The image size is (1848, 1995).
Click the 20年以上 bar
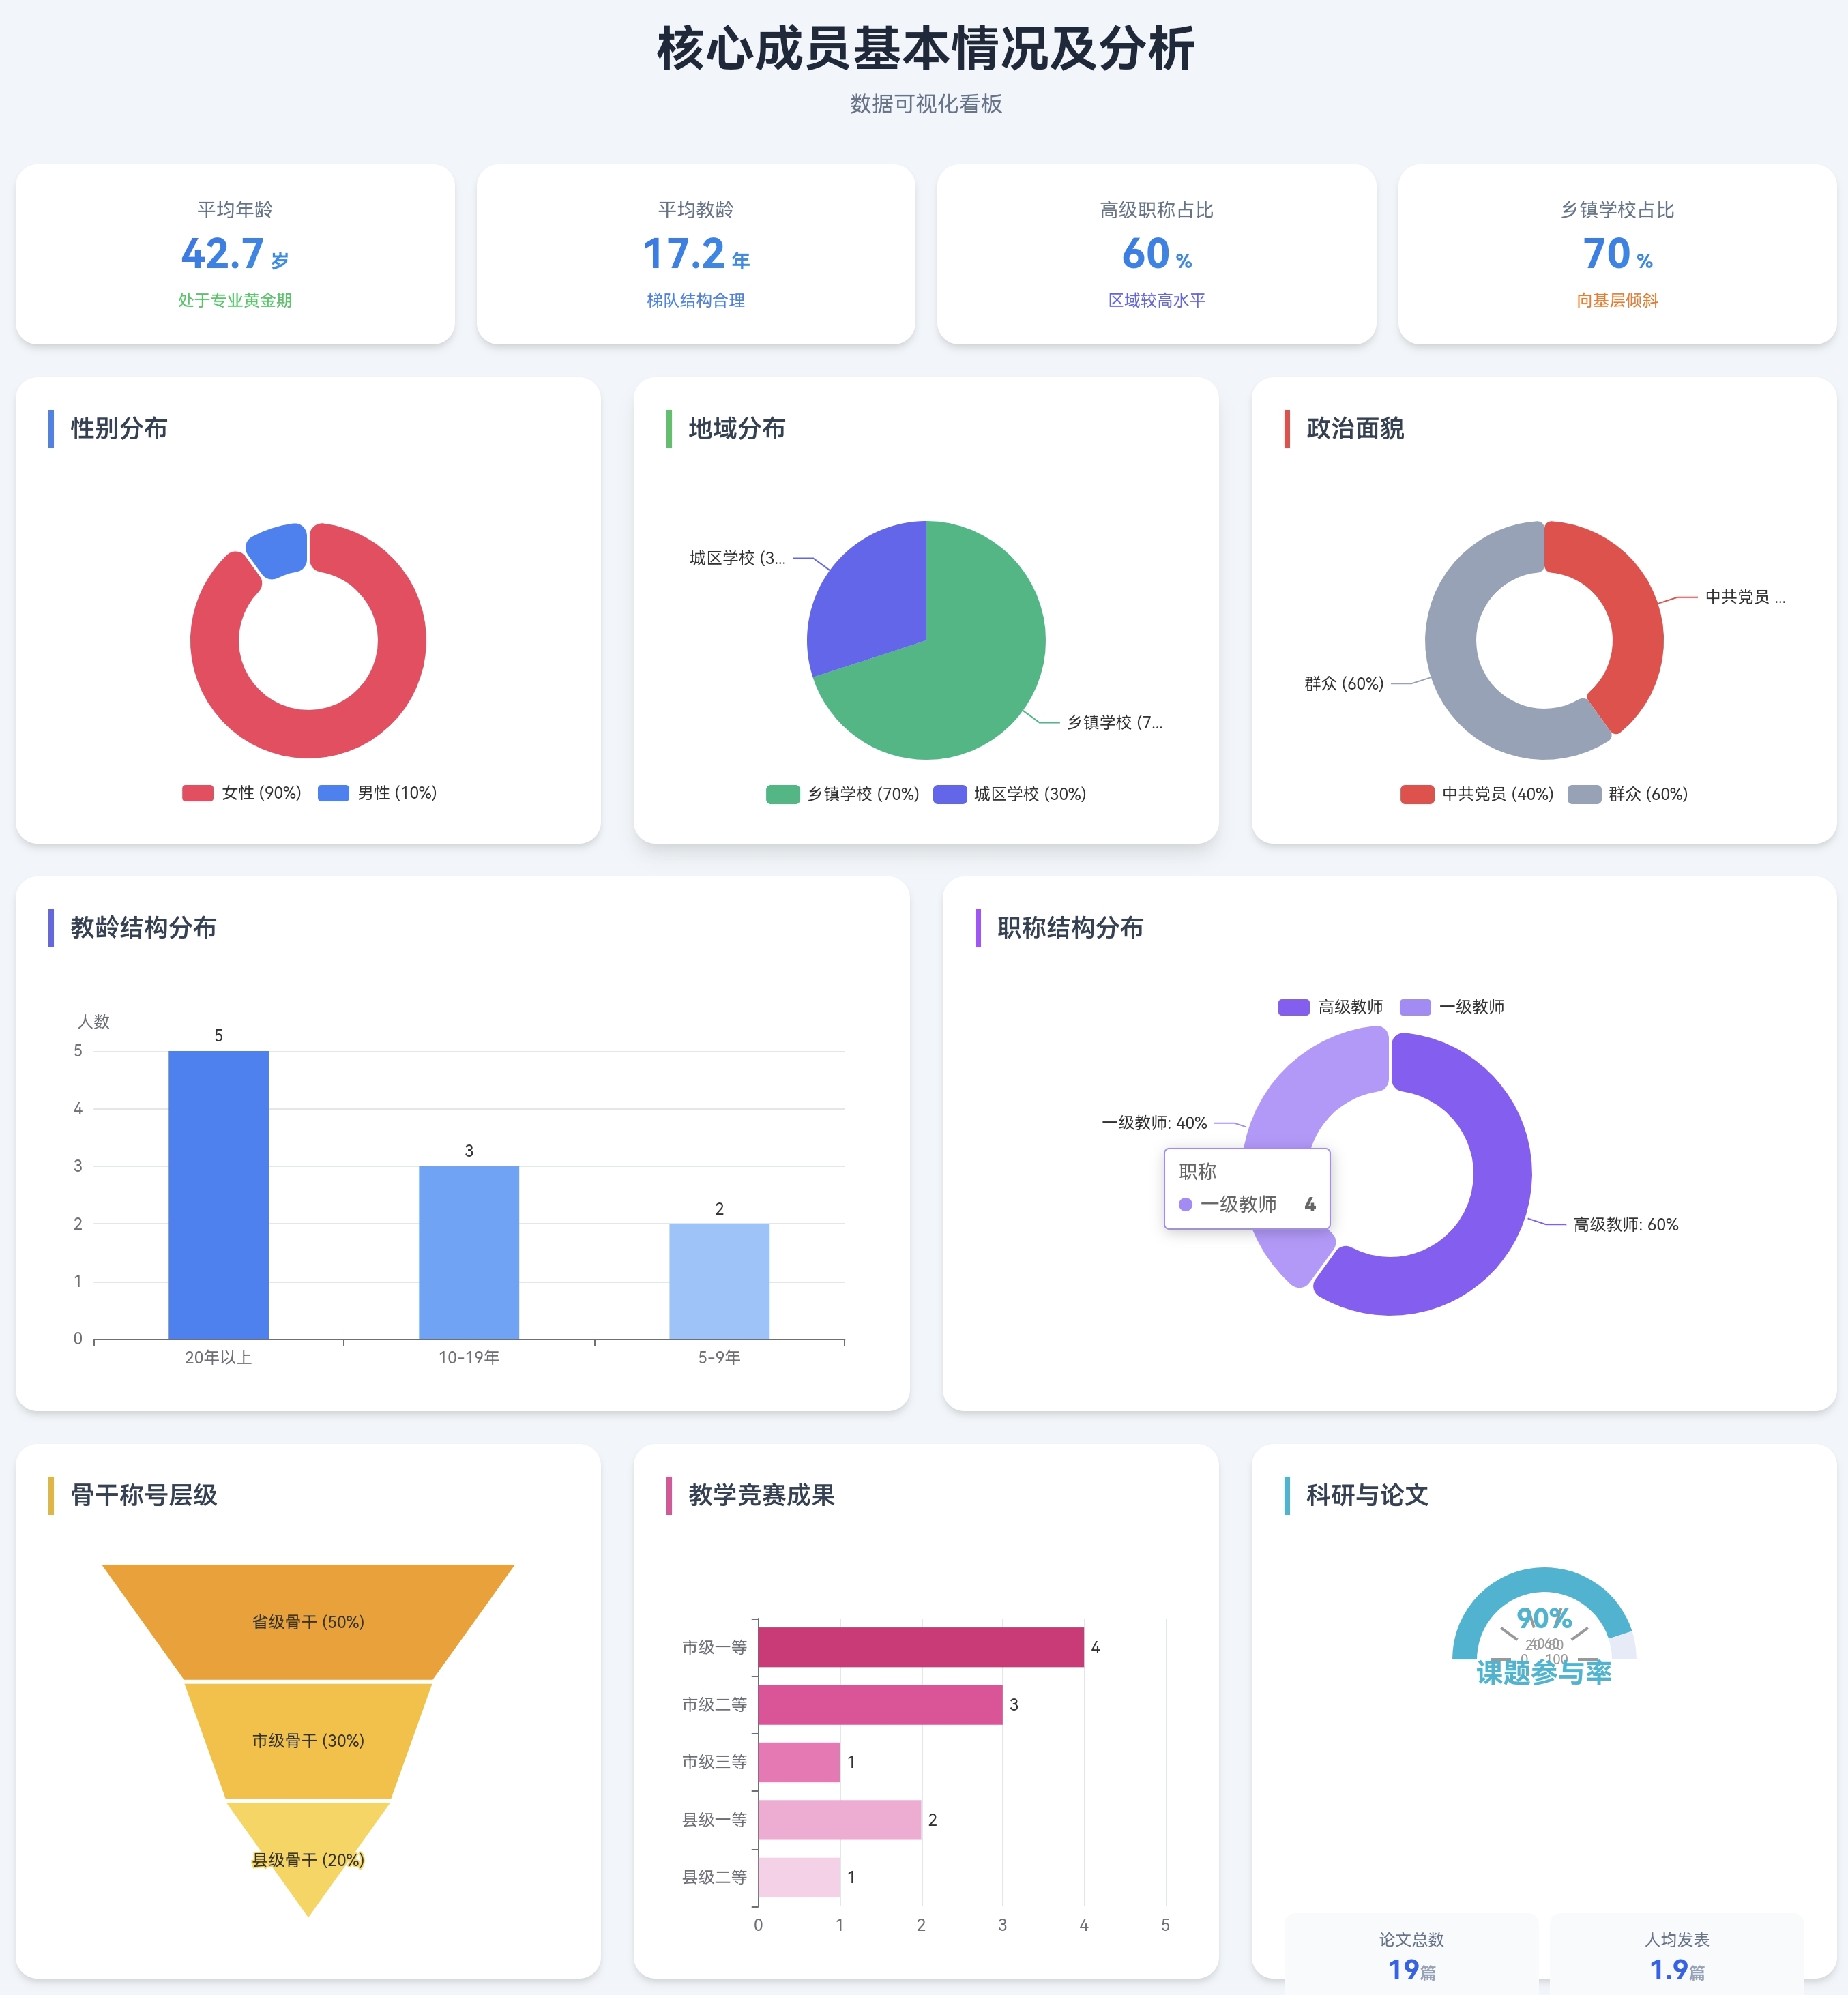pos(218,1195)
